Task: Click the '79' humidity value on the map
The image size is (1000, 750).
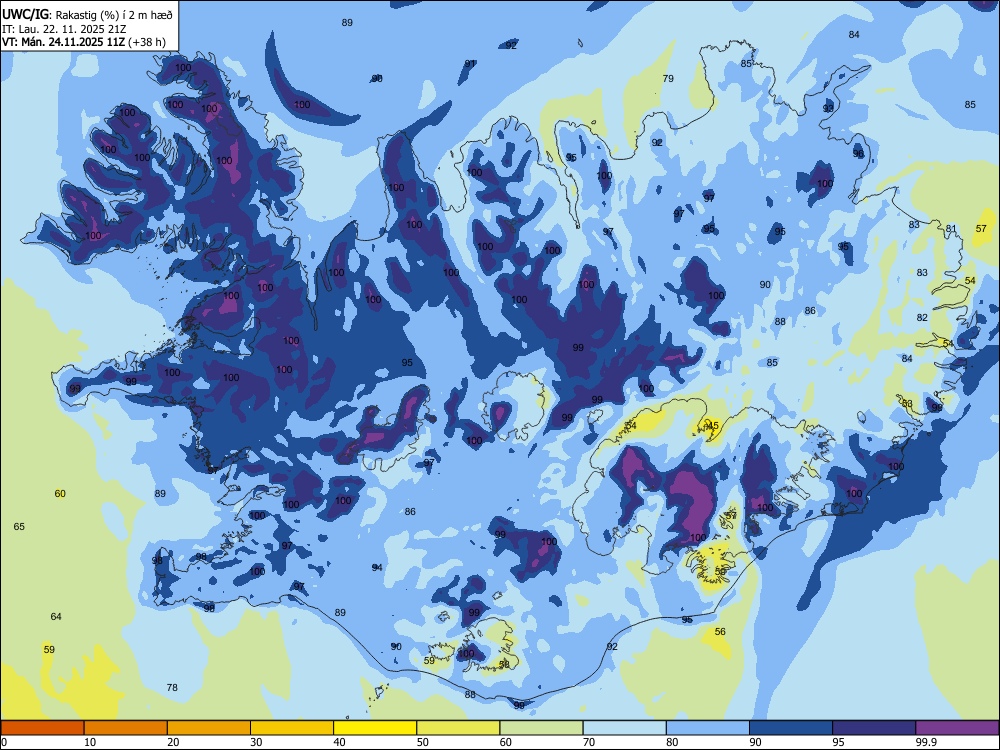Action: point(668,78)
